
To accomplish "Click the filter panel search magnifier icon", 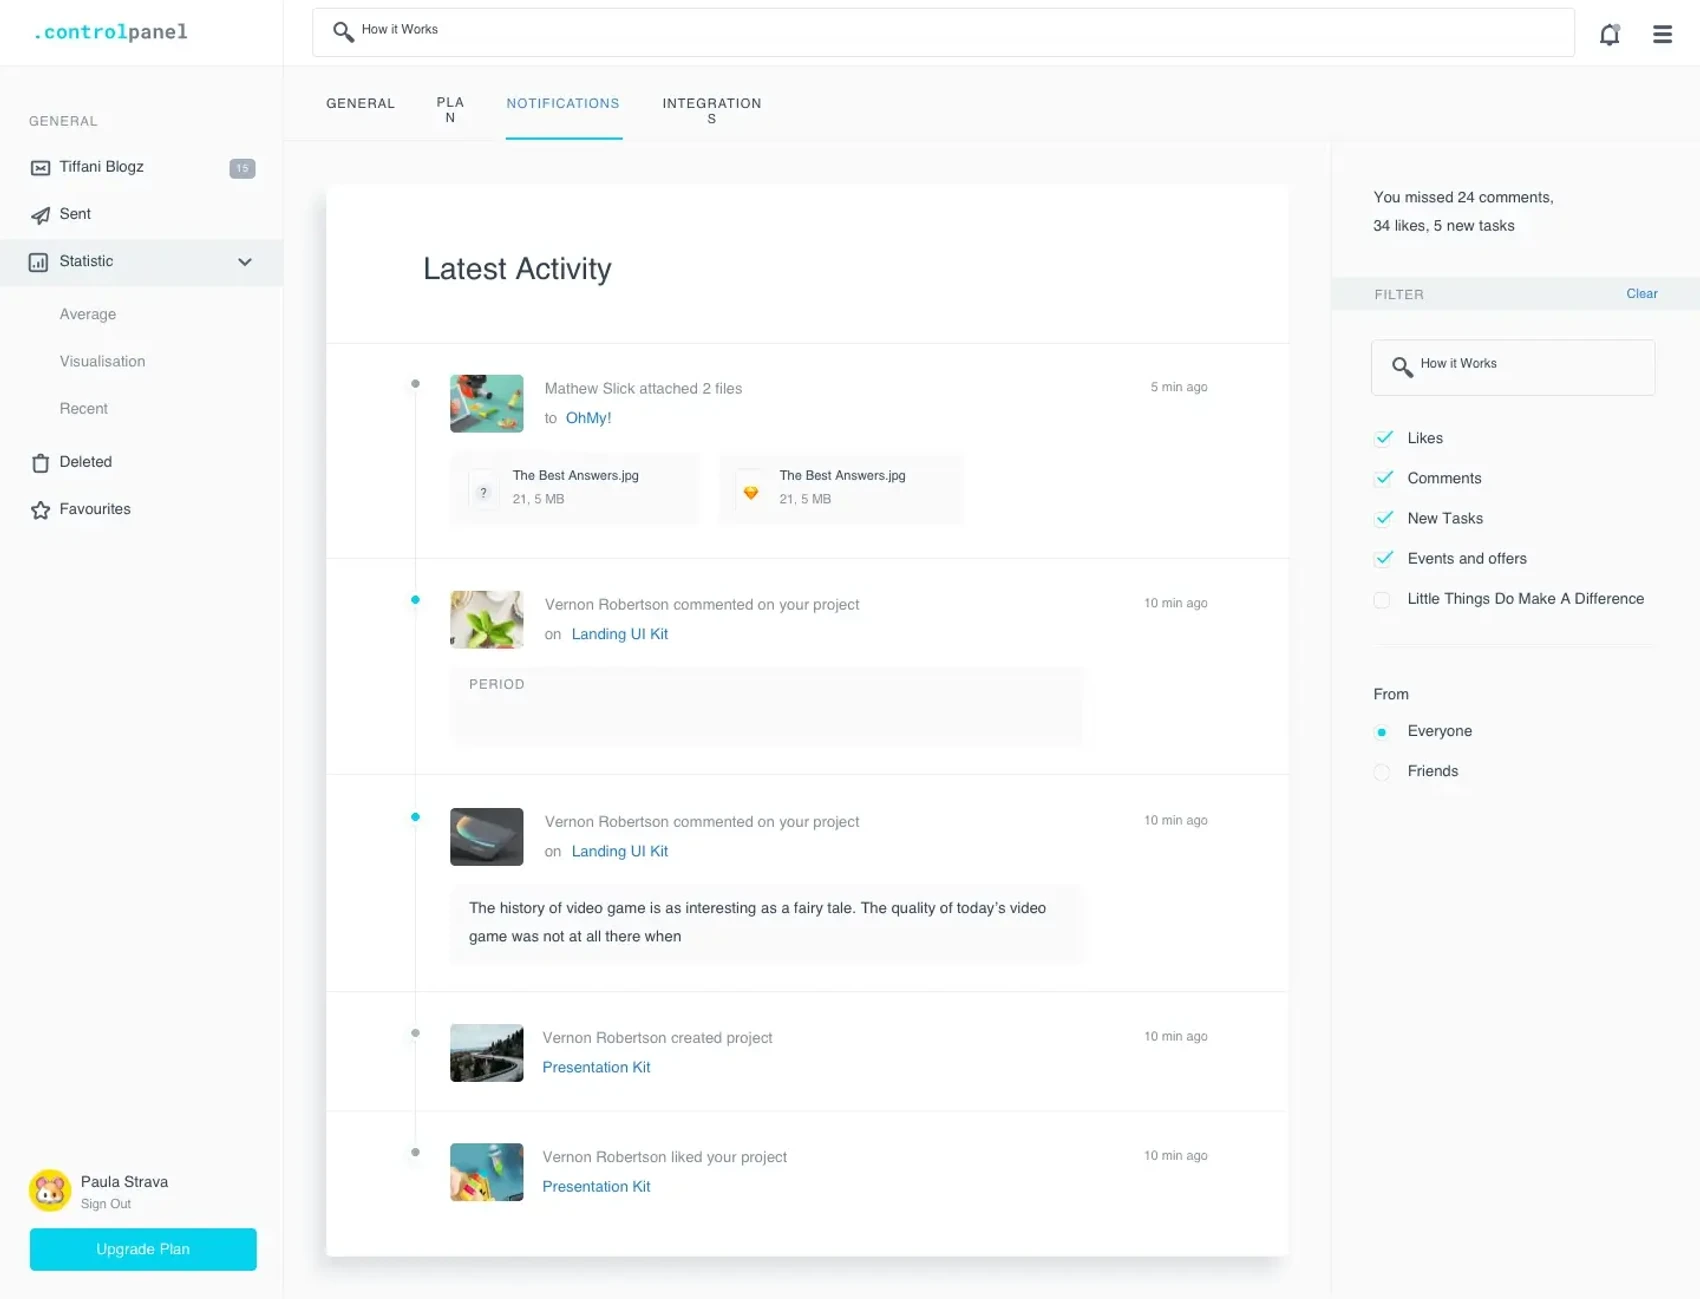I will coord(1402,367).
